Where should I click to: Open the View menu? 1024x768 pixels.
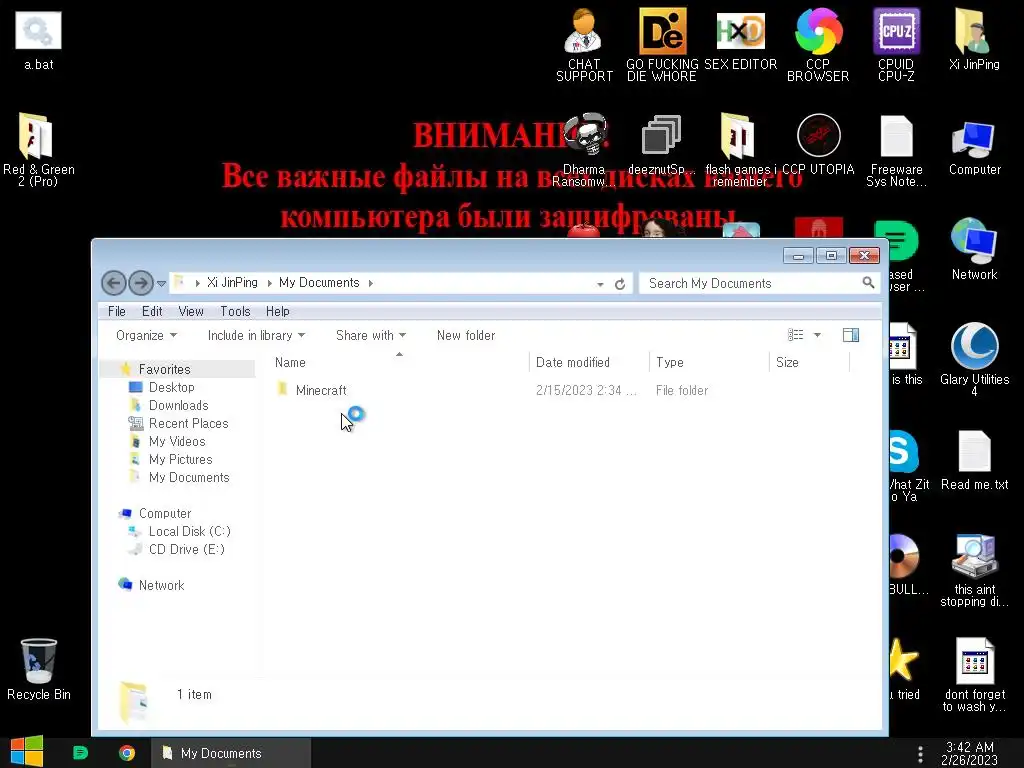coord(191,312)
